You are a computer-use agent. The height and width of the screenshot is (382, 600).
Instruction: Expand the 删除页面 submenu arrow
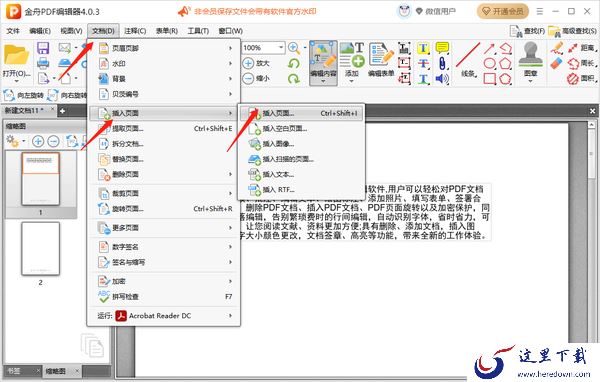[230, 175]
